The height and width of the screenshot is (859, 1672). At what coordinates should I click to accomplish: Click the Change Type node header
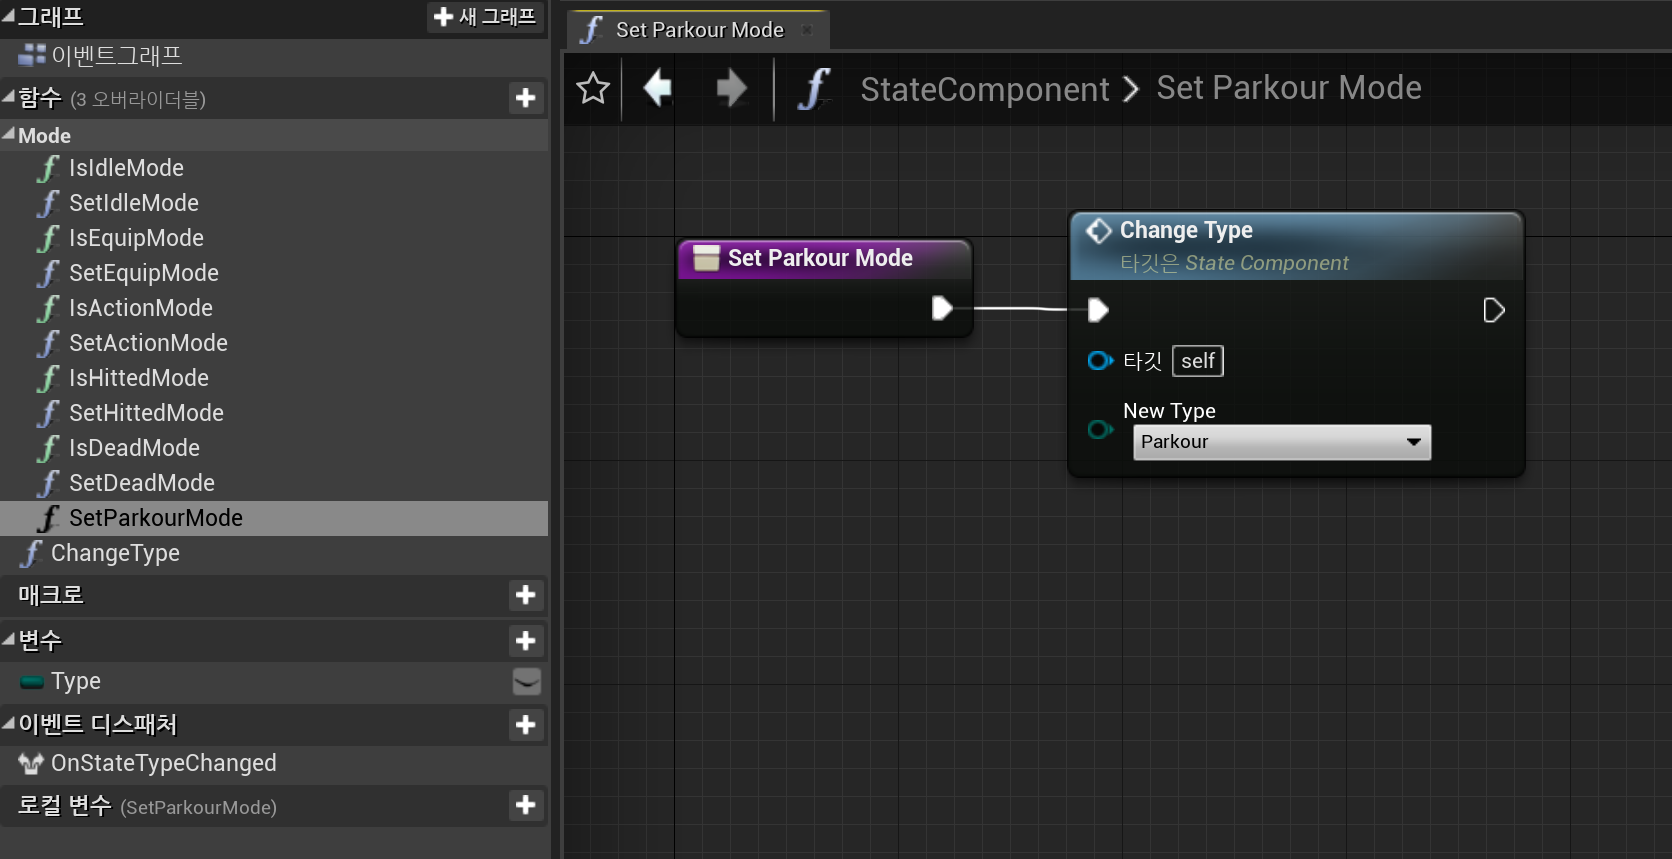pos(1296,245)
